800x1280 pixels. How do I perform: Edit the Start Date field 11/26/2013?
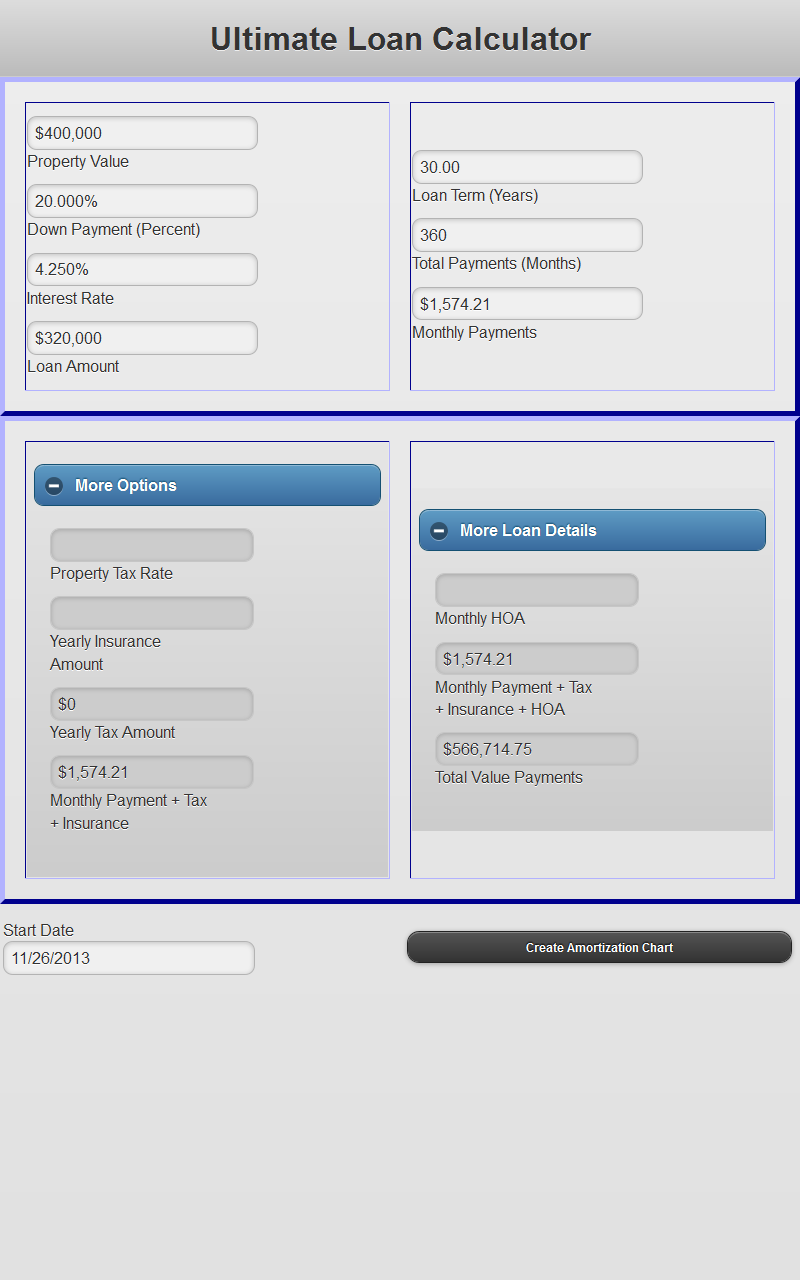tap(129, 958)
